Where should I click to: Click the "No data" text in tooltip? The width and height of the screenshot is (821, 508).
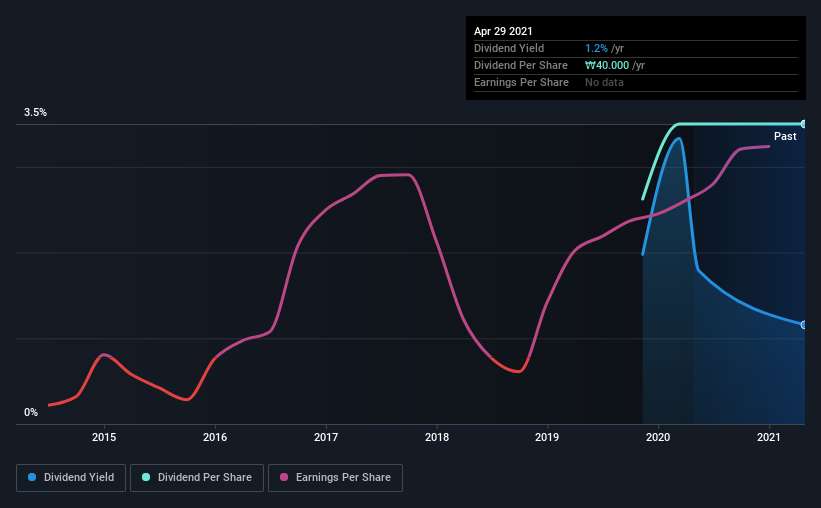tap(604, 82)
